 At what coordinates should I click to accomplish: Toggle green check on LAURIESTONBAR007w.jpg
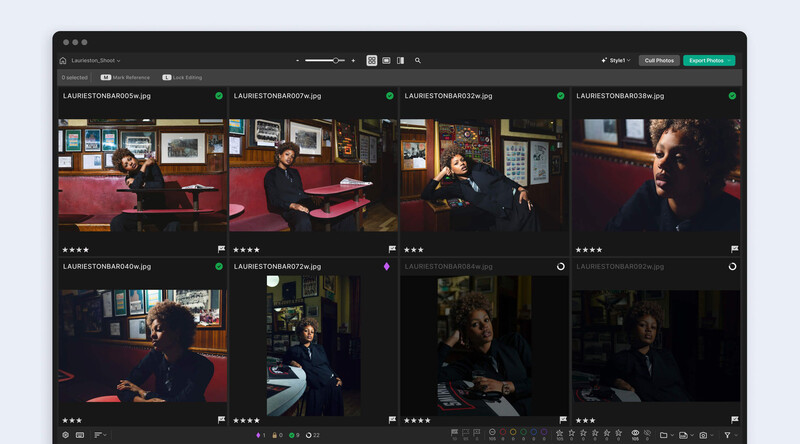(x=390, y=95)
